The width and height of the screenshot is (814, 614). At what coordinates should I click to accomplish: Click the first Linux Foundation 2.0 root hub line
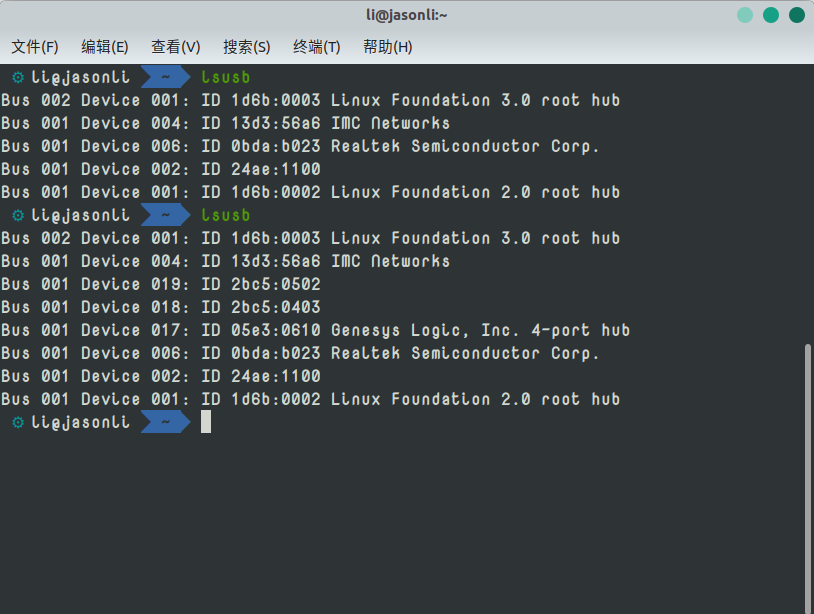310,192
